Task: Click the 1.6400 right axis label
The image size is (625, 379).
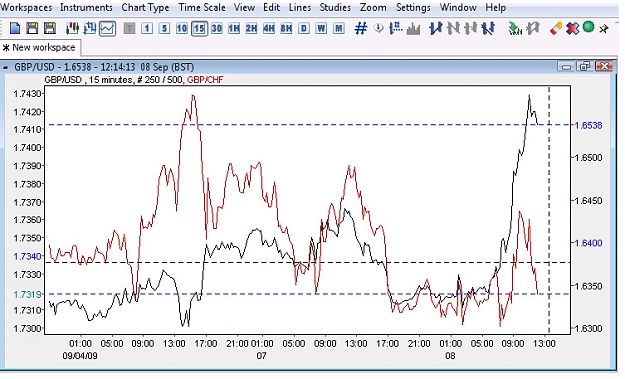Action: point(588,243)
